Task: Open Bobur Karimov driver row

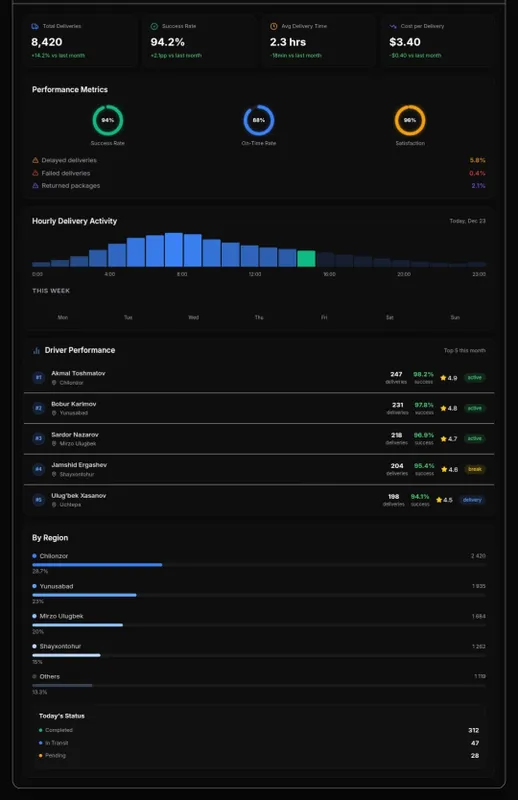Action: [259, 408]
